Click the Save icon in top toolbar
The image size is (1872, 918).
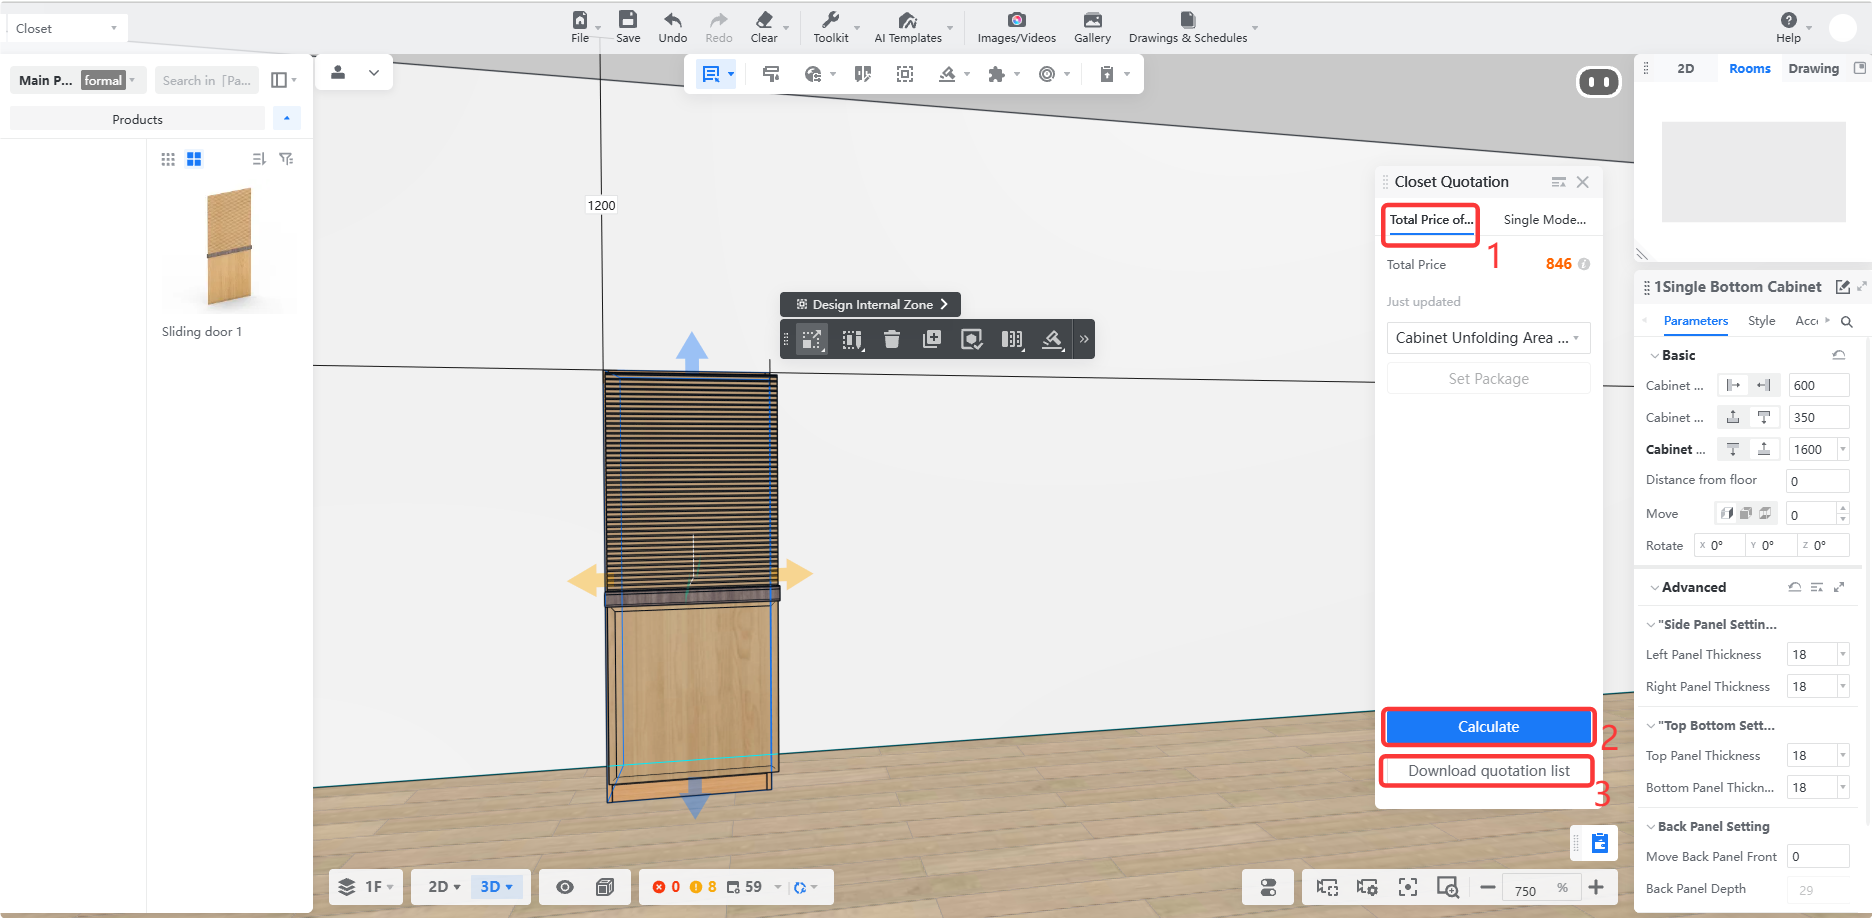pos(628,19)
